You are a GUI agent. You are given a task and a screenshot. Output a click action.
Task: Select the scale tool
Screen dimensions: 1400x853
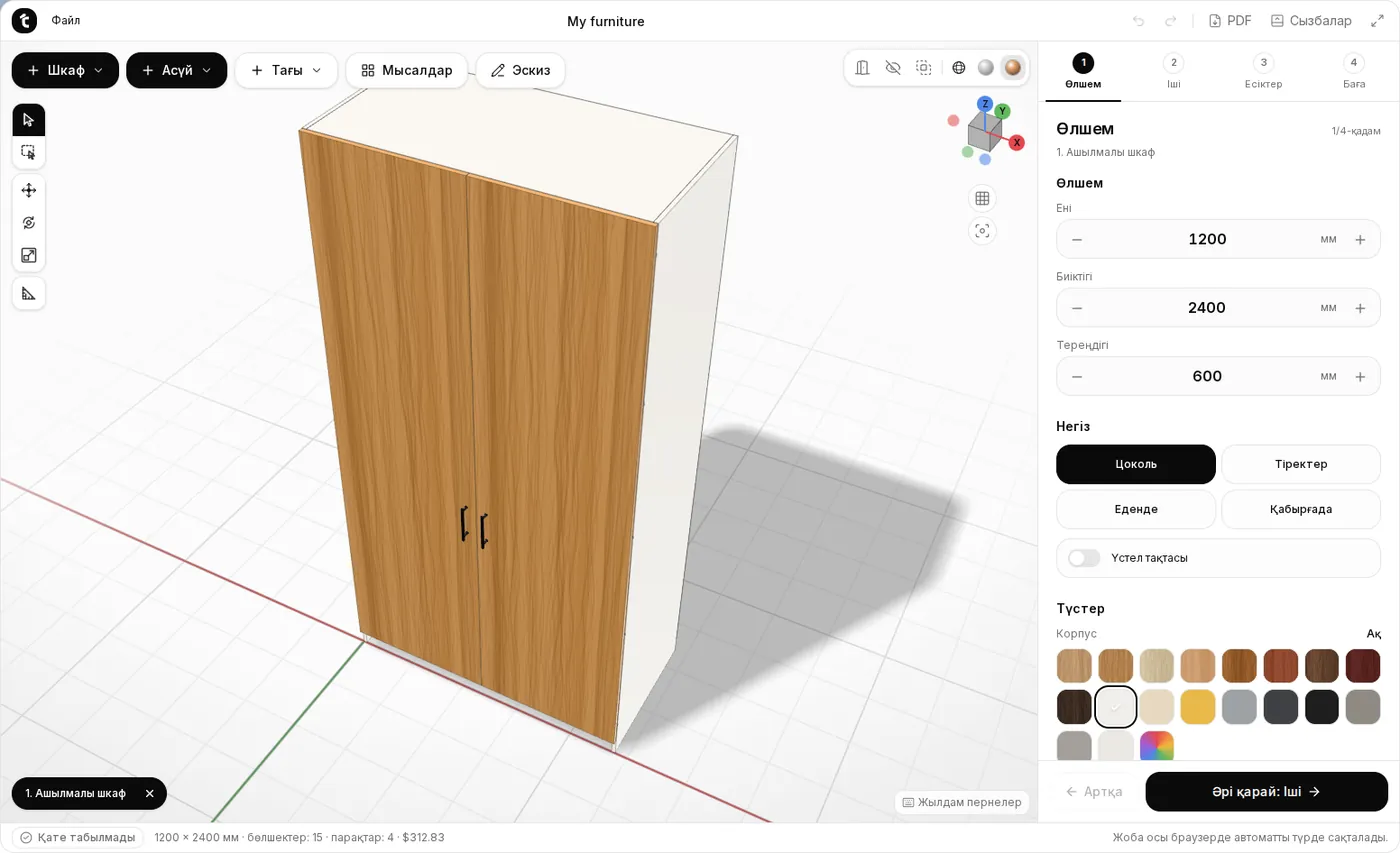[x=28, y=256]
